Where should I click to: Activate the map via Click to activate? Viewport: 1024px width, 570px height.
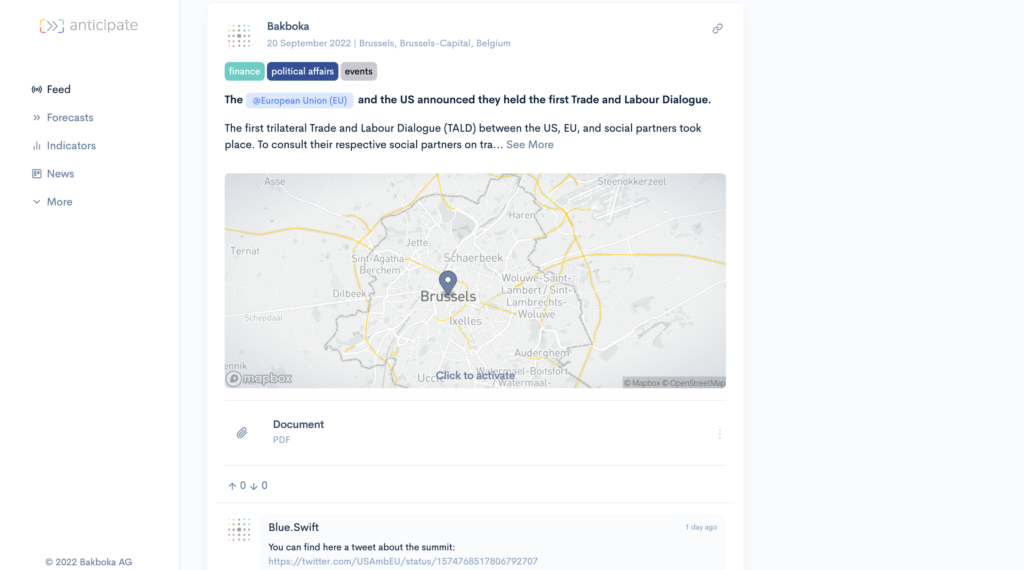pos(475,375)
